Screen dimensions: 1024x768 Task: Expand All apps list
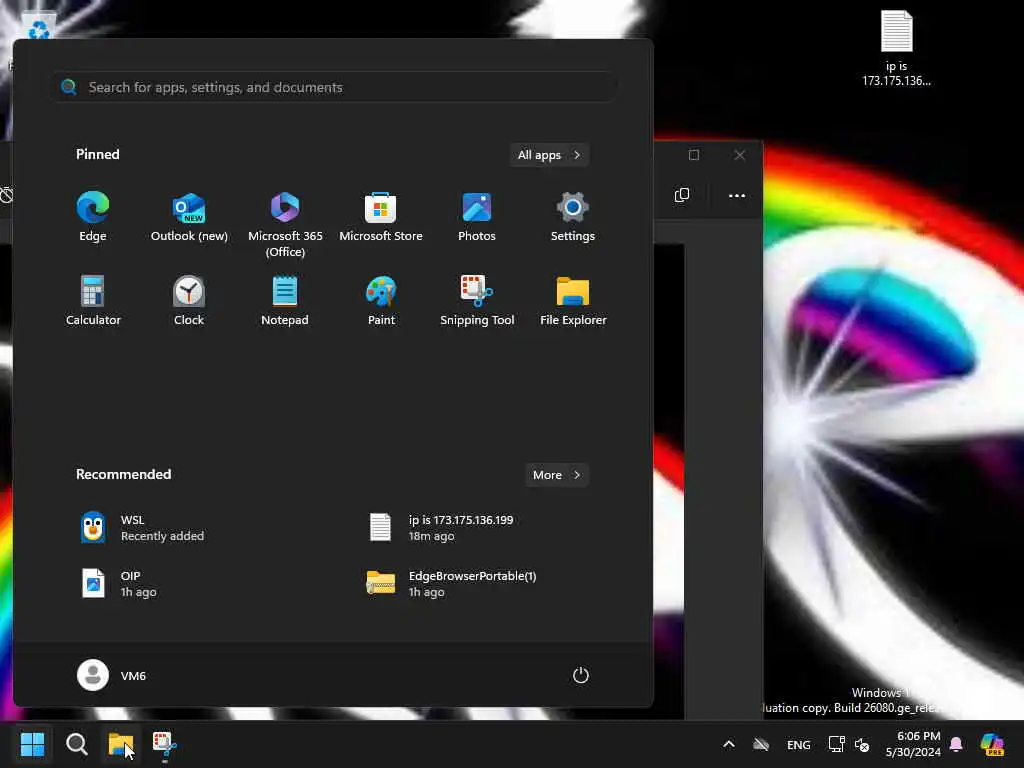(x=549, y=155)
